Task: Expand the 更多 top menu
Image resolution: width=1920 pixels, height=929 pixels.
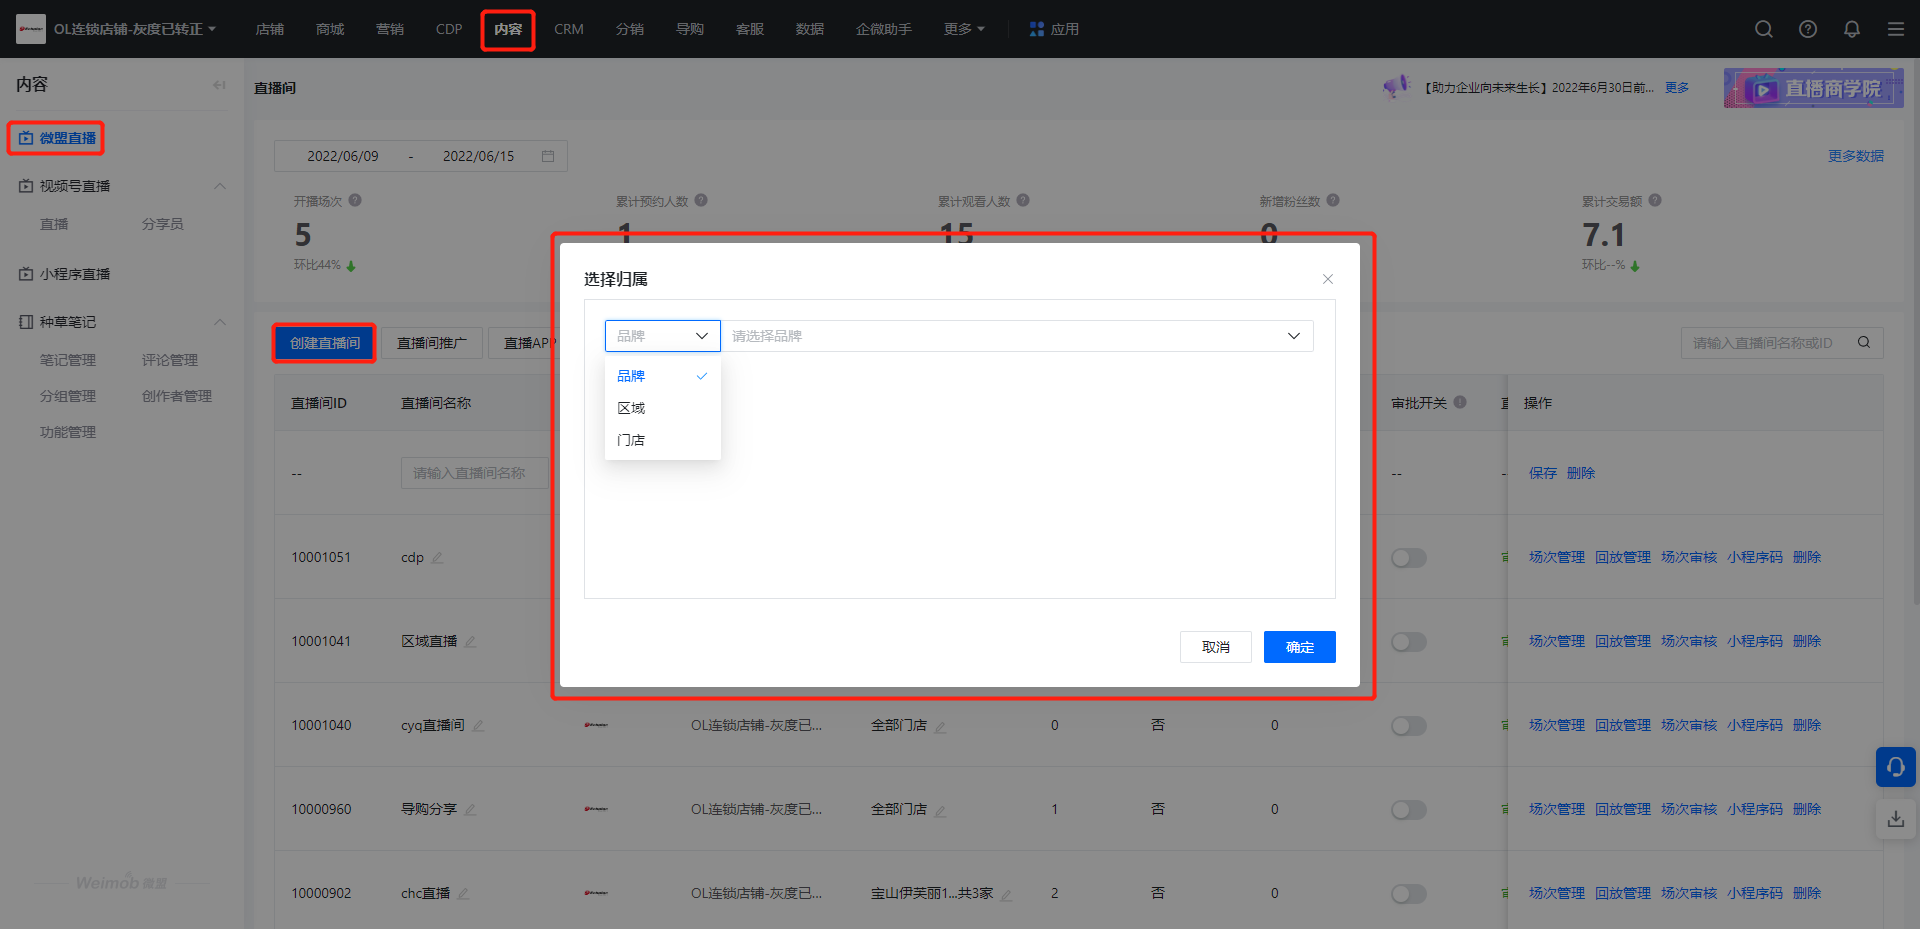Action: [964, 29]
